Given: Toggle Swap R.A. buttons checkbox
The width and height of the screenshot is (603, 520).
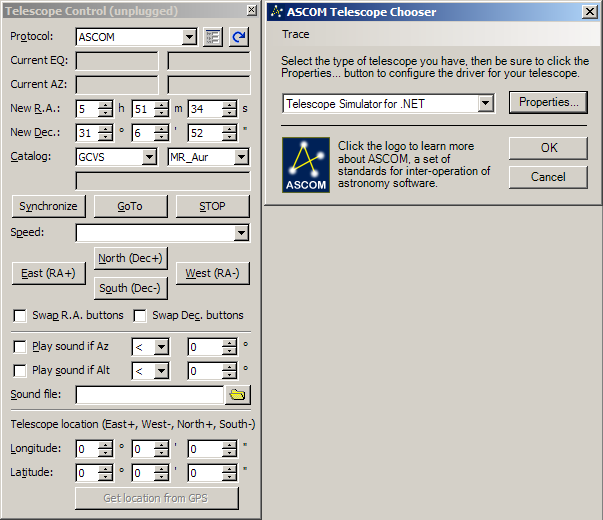Looking at the screenshot, I should coord(20,316).
